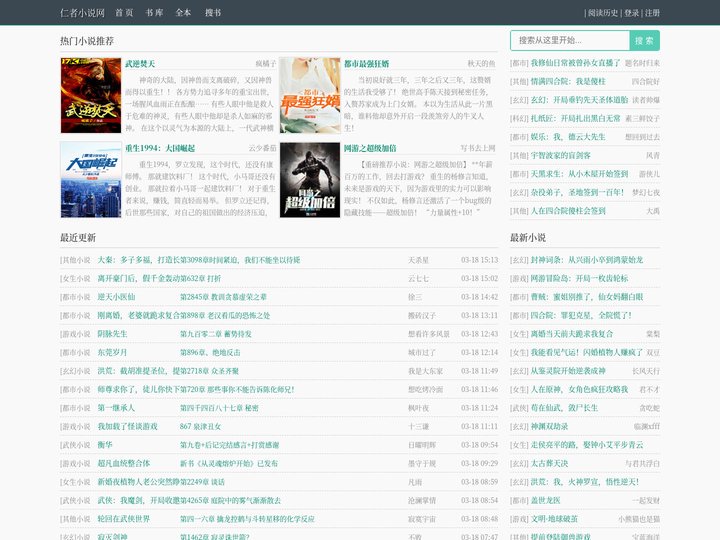Open 苟在仙武，敛尸长生

(x=564, y=408)
